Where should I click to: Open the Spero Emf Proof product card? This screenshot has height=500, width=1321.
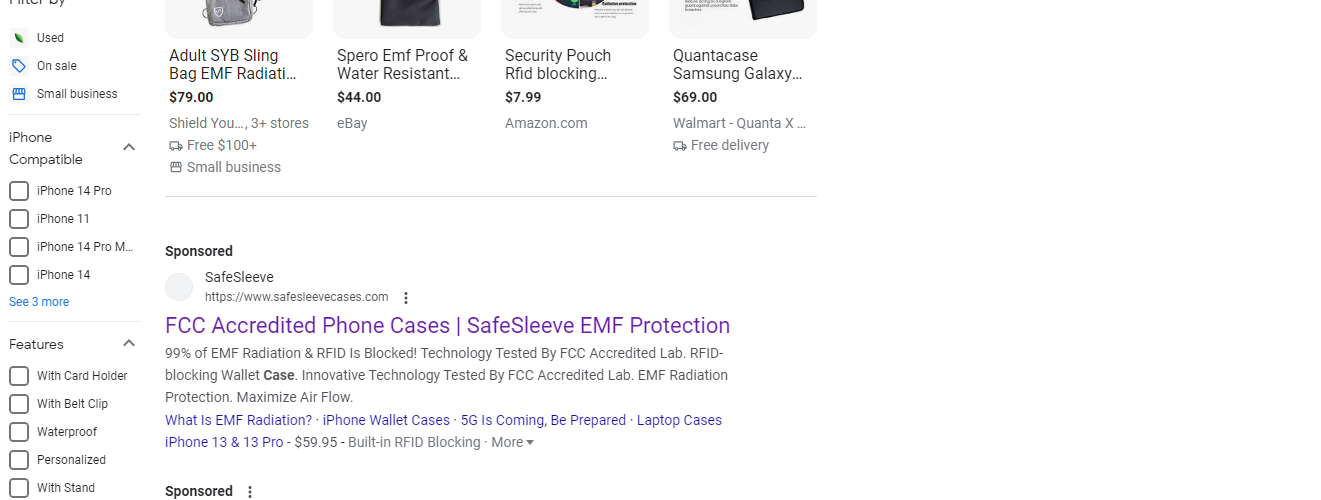pyautogui.click(x=402, y=64)
